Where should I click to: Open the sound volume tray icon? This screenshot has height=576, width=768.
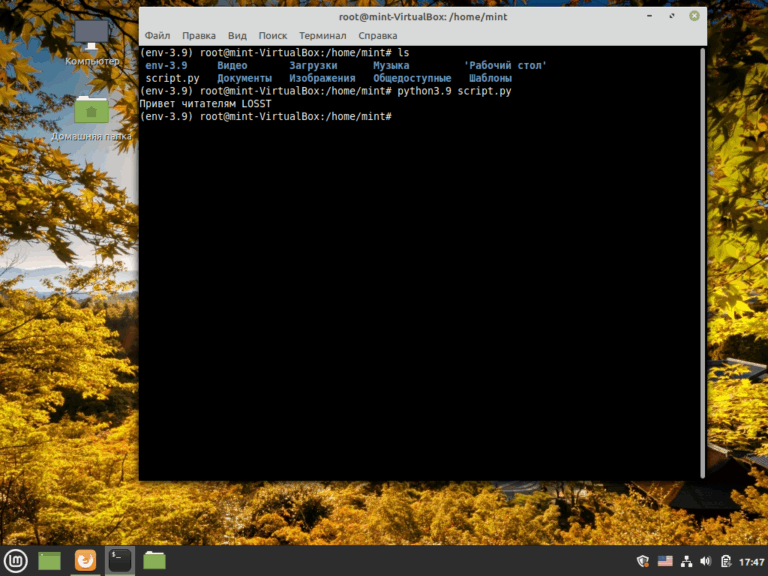(705, 561)
